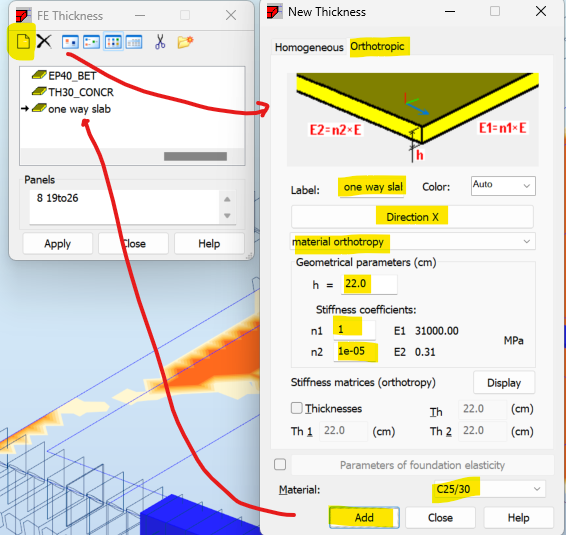Click Close in FE Thickness dialog

click(x=133, y=244)
